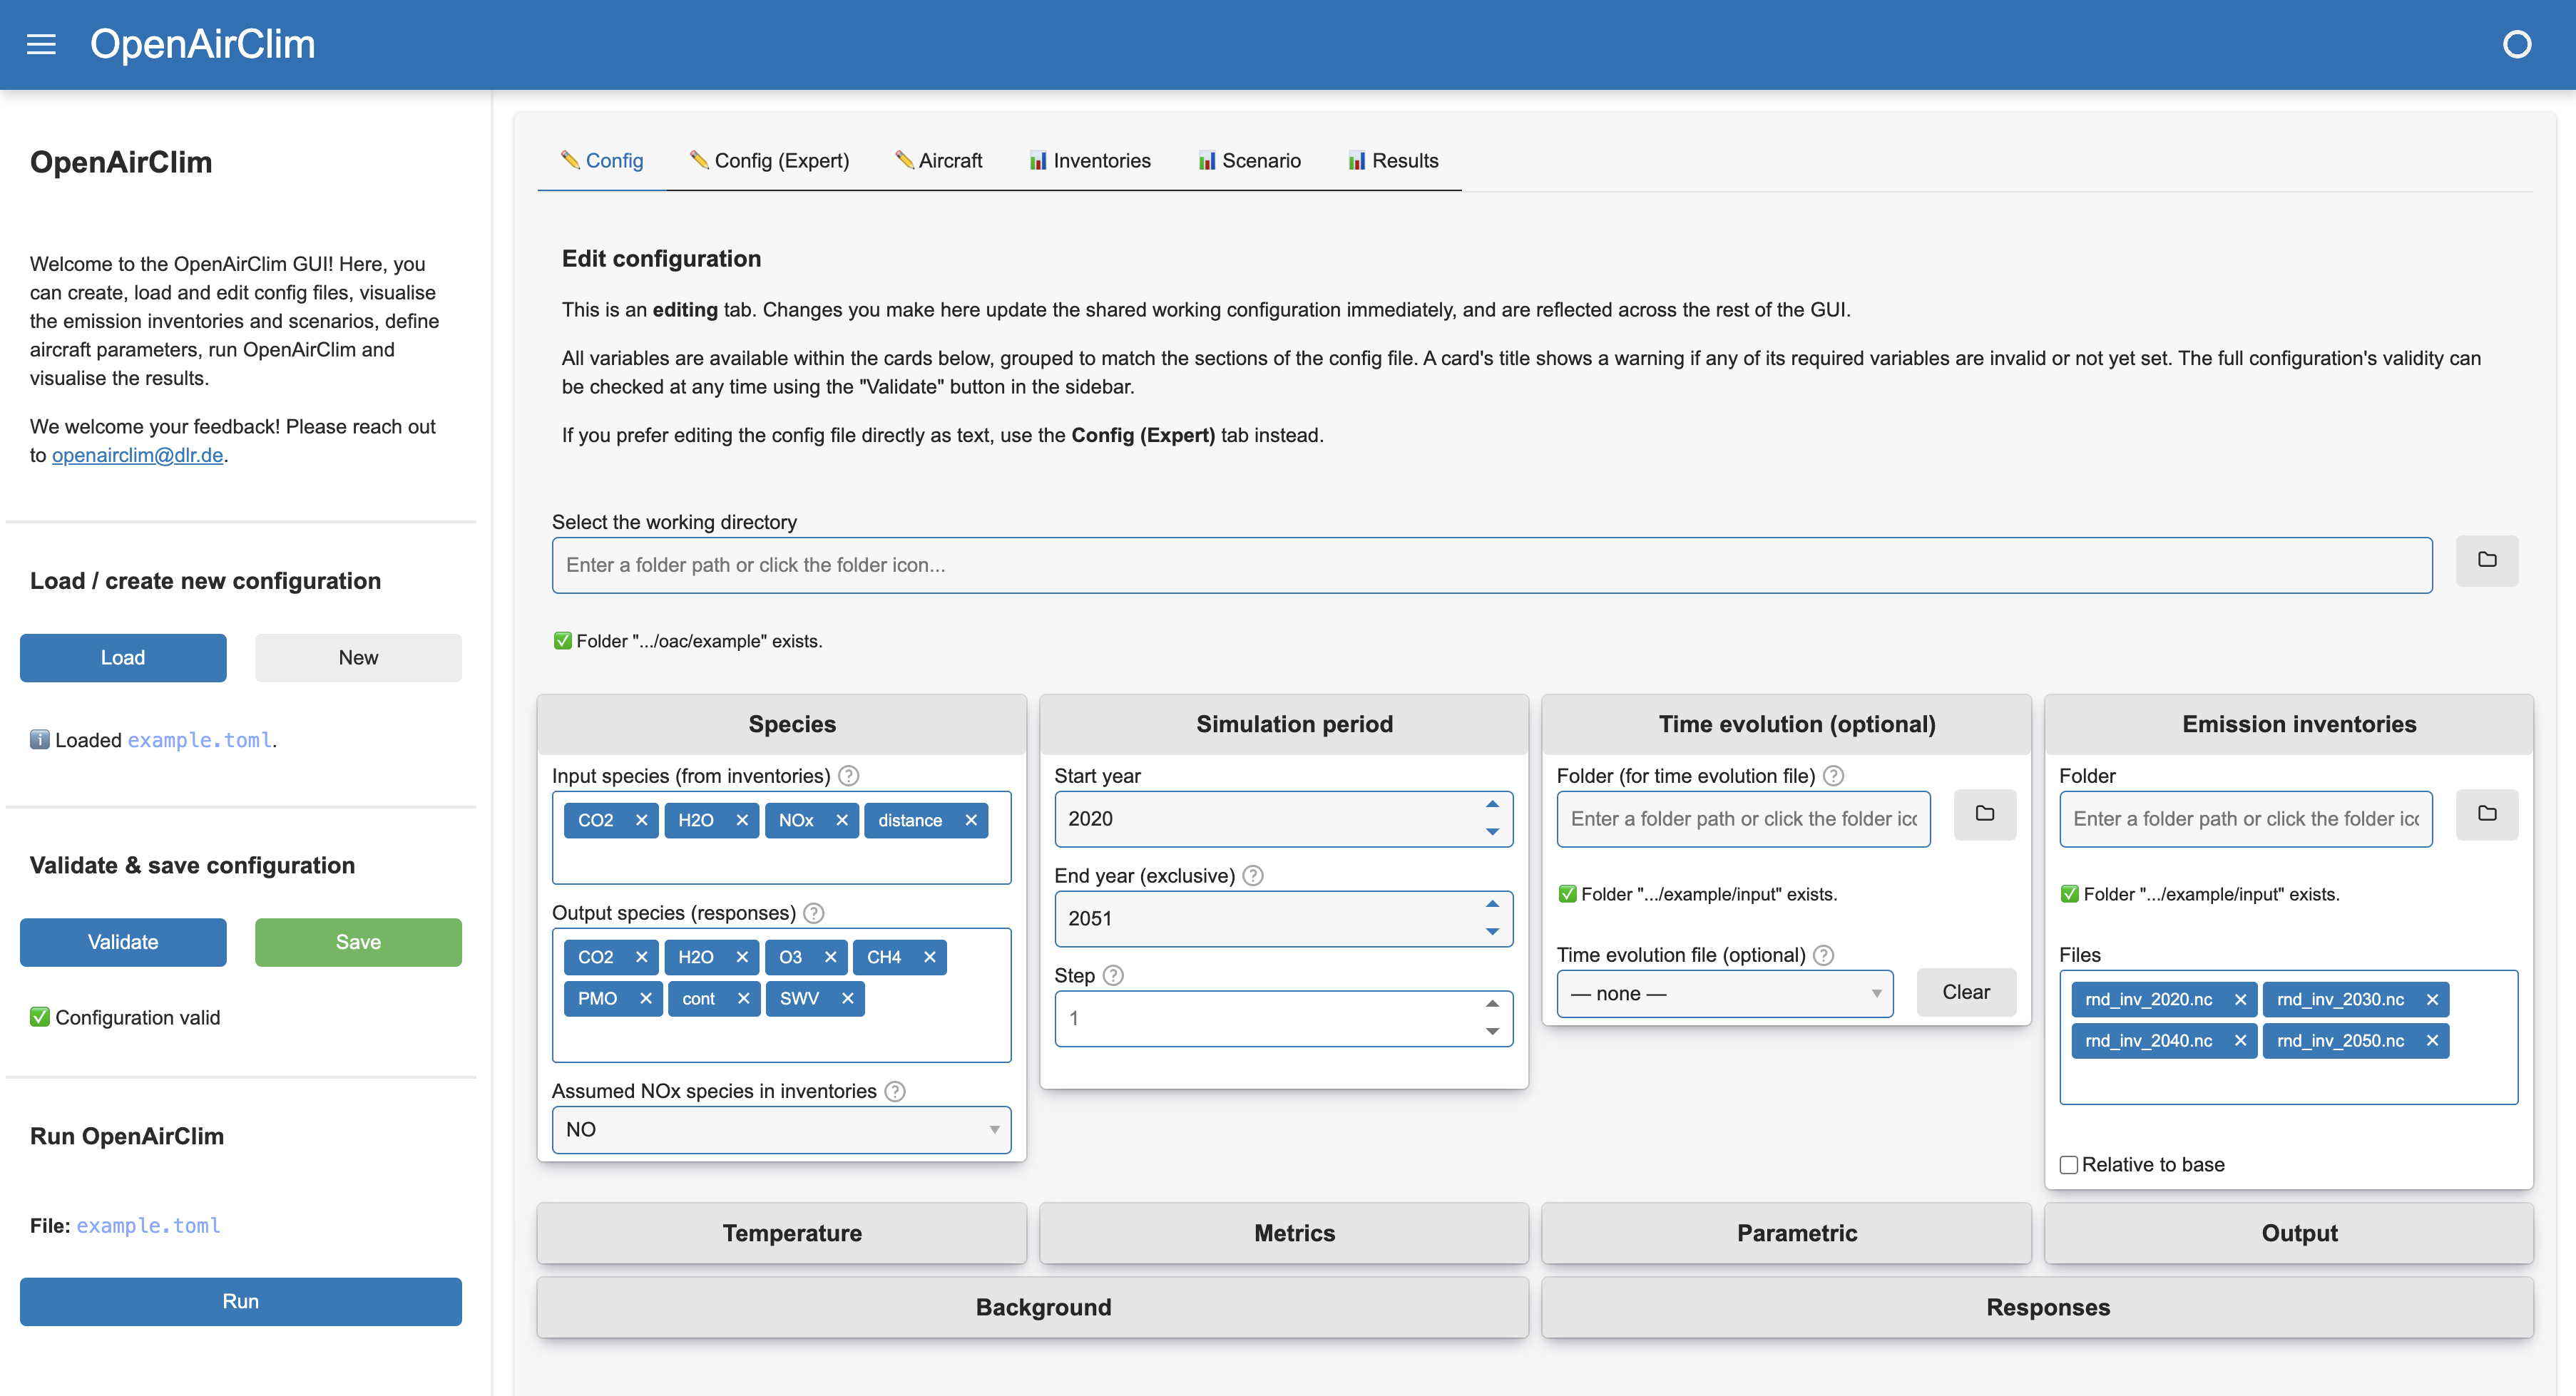Switch to the Inventories tab
Viewport: 2576px width, 1396px height.
tap(1090, 161)
